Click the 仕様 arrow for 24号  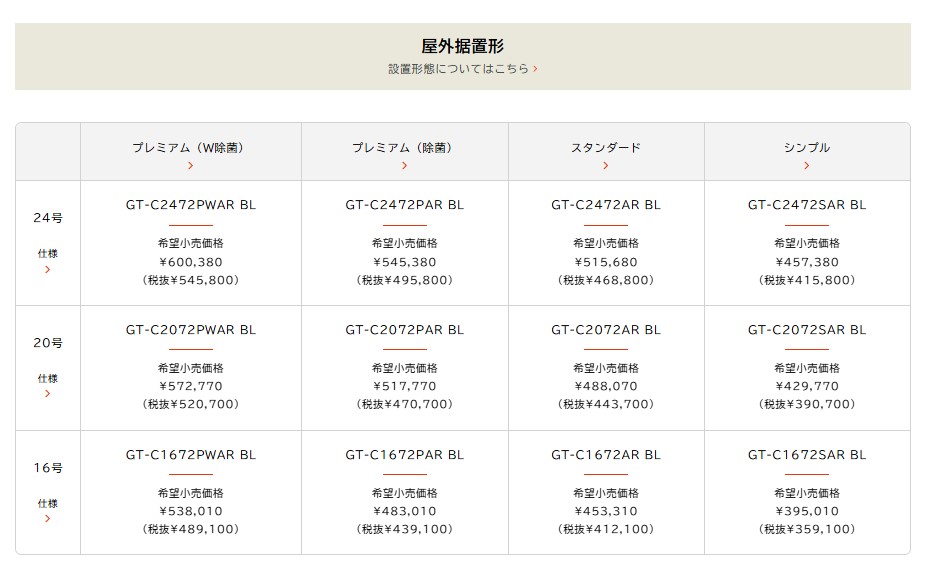[x=48, y=269]
